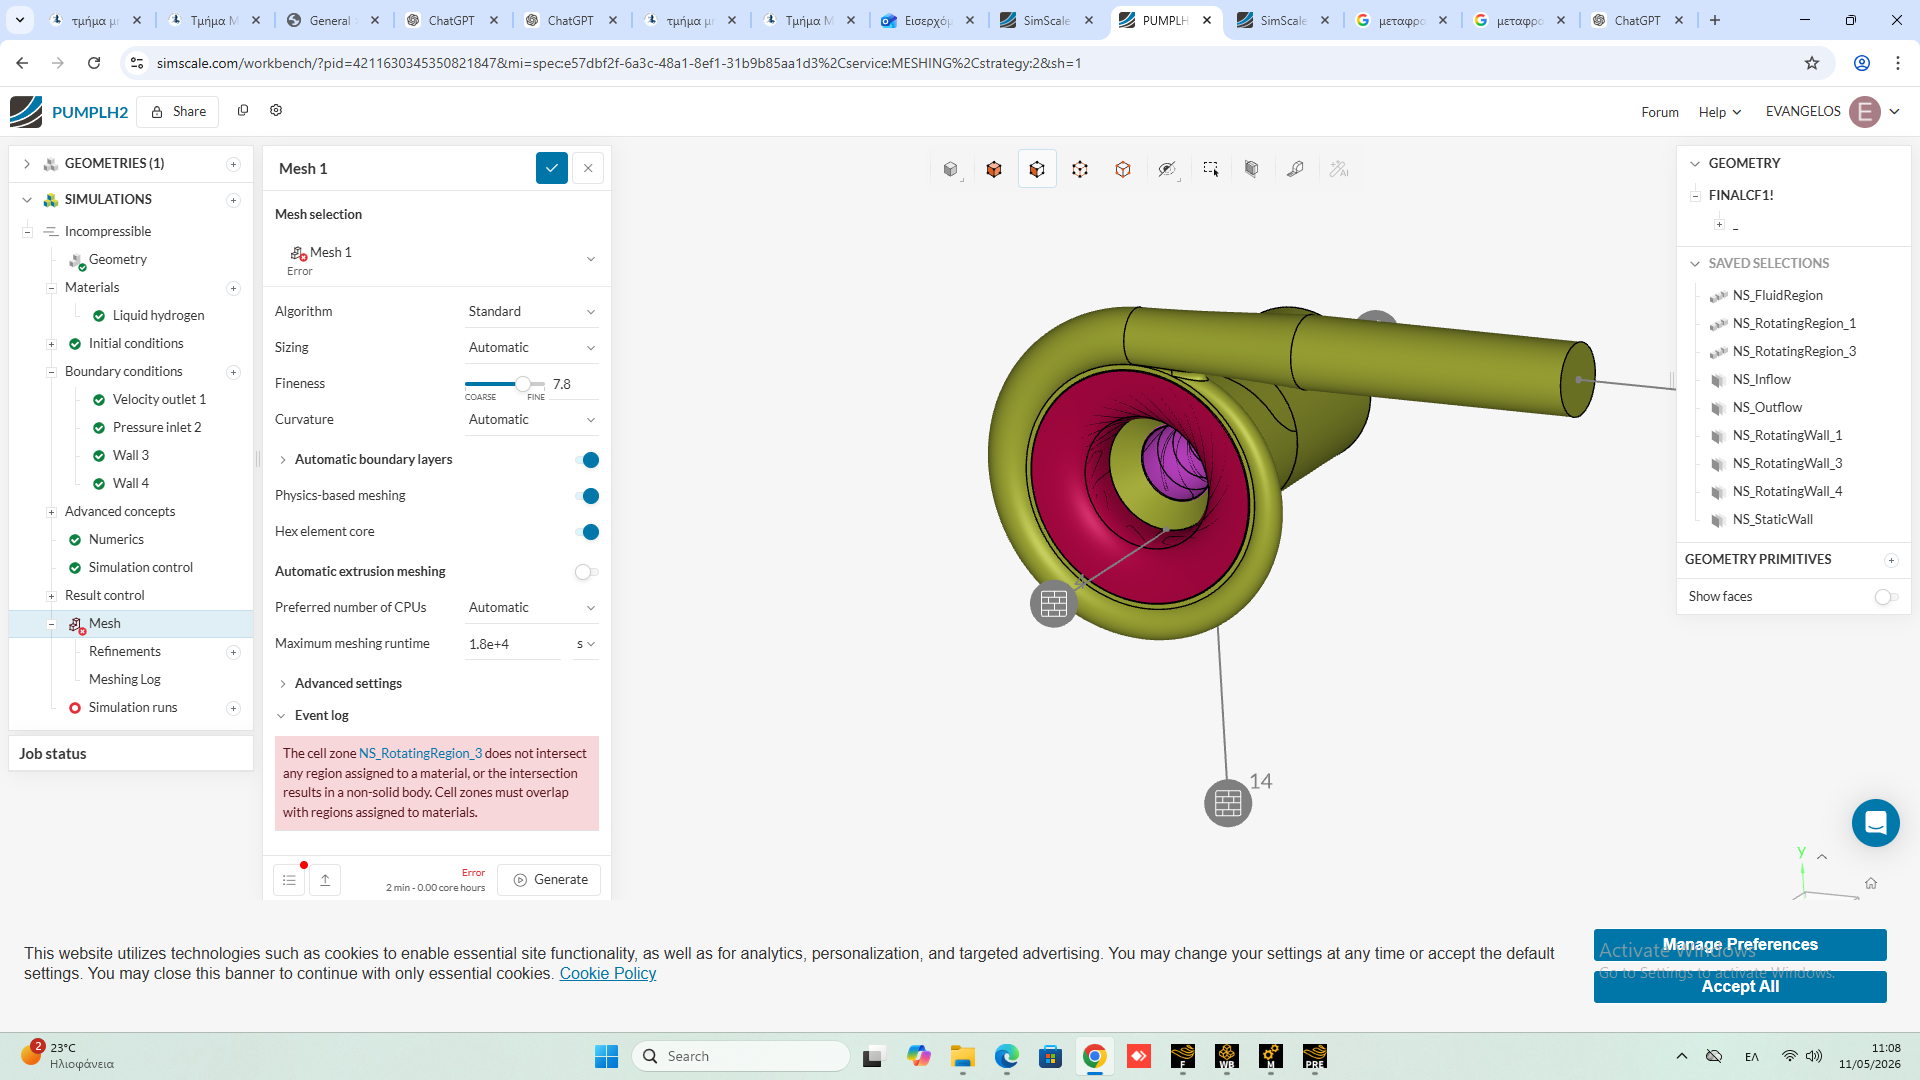Click the upload arrow icon near Generate
1920x1080 pixels.
click(x=325, y=880)
